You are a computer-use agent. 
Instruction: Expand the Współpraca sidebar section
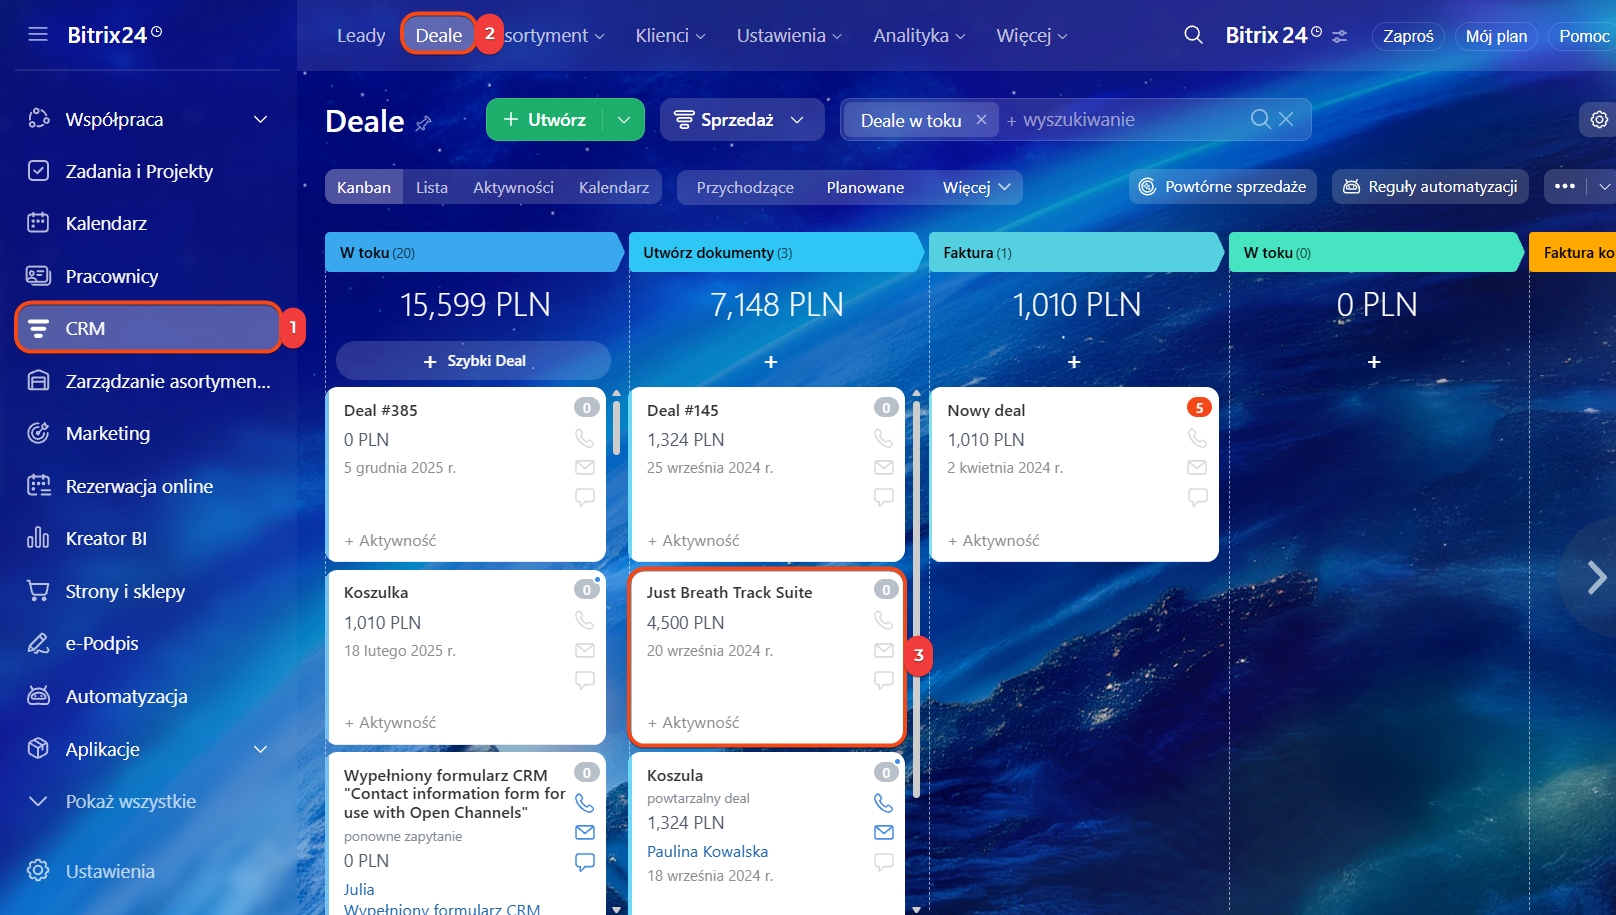coord(260,120)
